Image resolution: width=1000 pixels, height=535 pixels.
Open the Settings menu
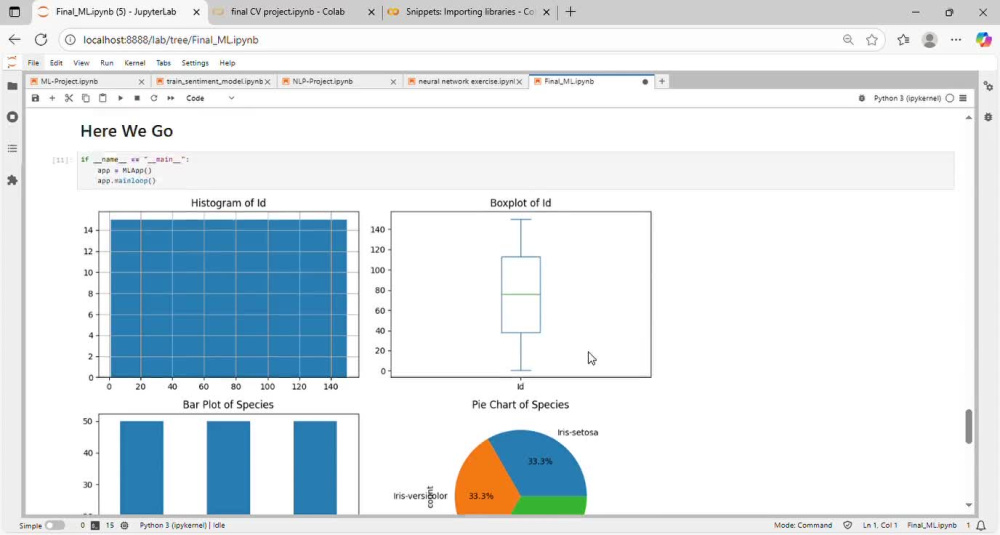tap(195, 63)
